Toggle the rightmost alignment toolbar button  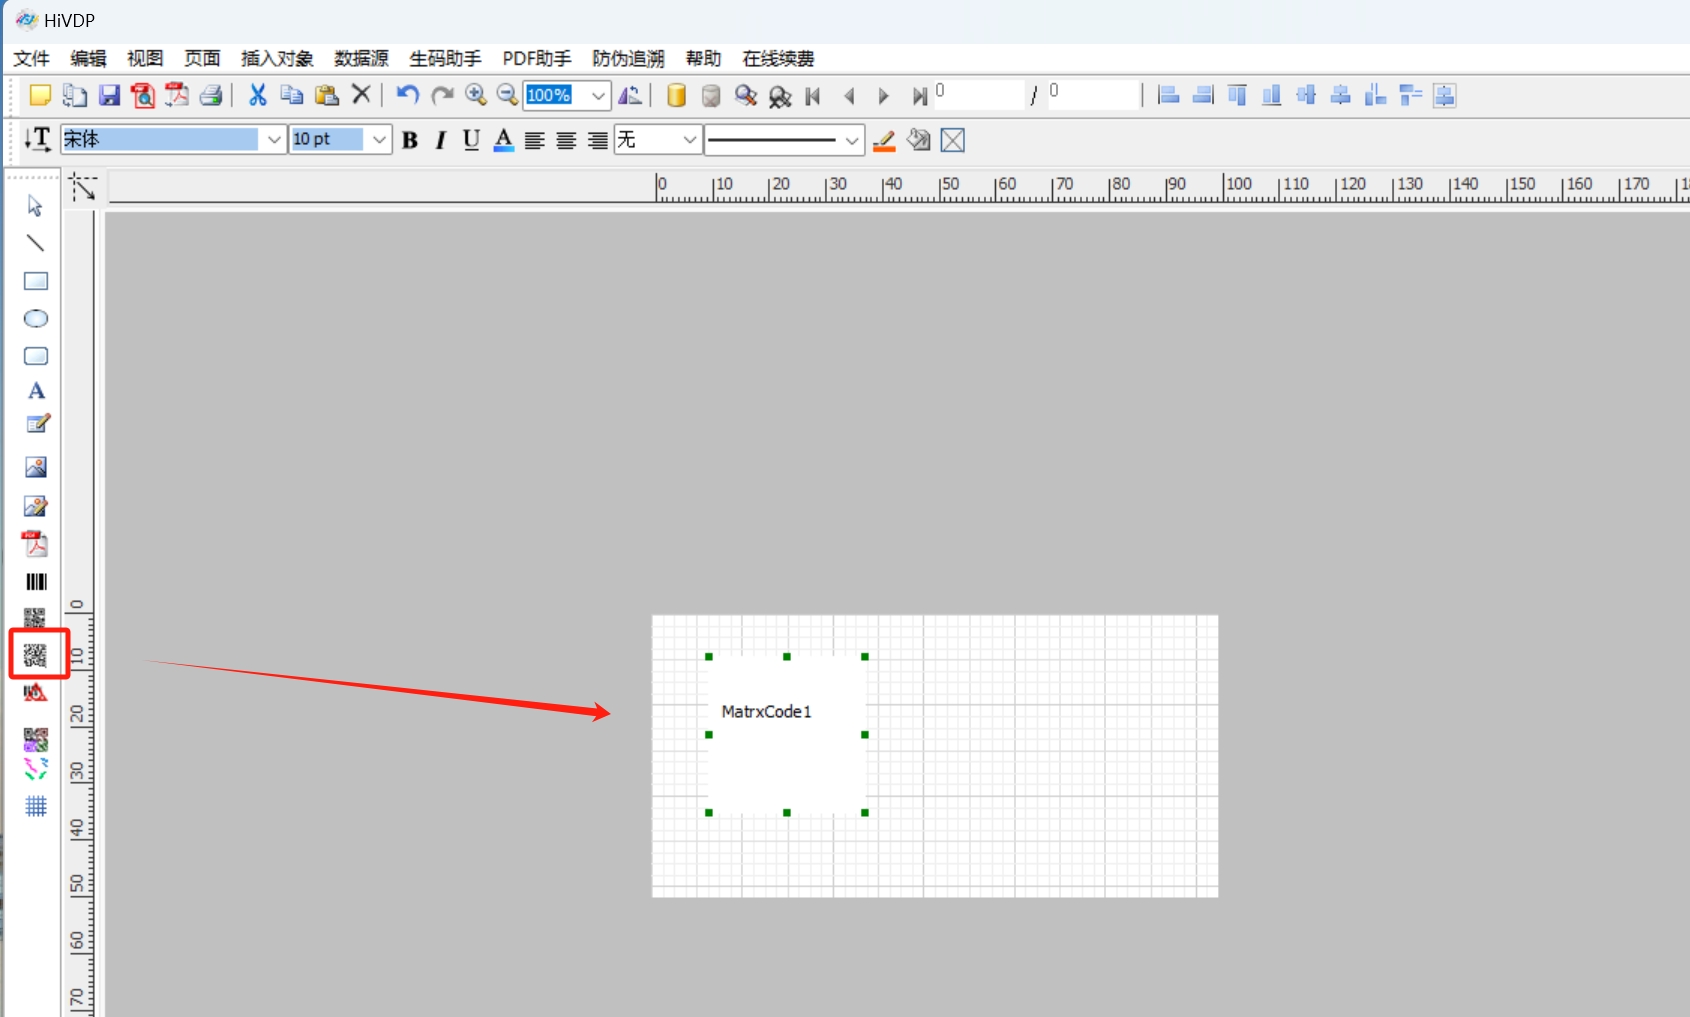pyautogui.click(x=1444, y=95)
